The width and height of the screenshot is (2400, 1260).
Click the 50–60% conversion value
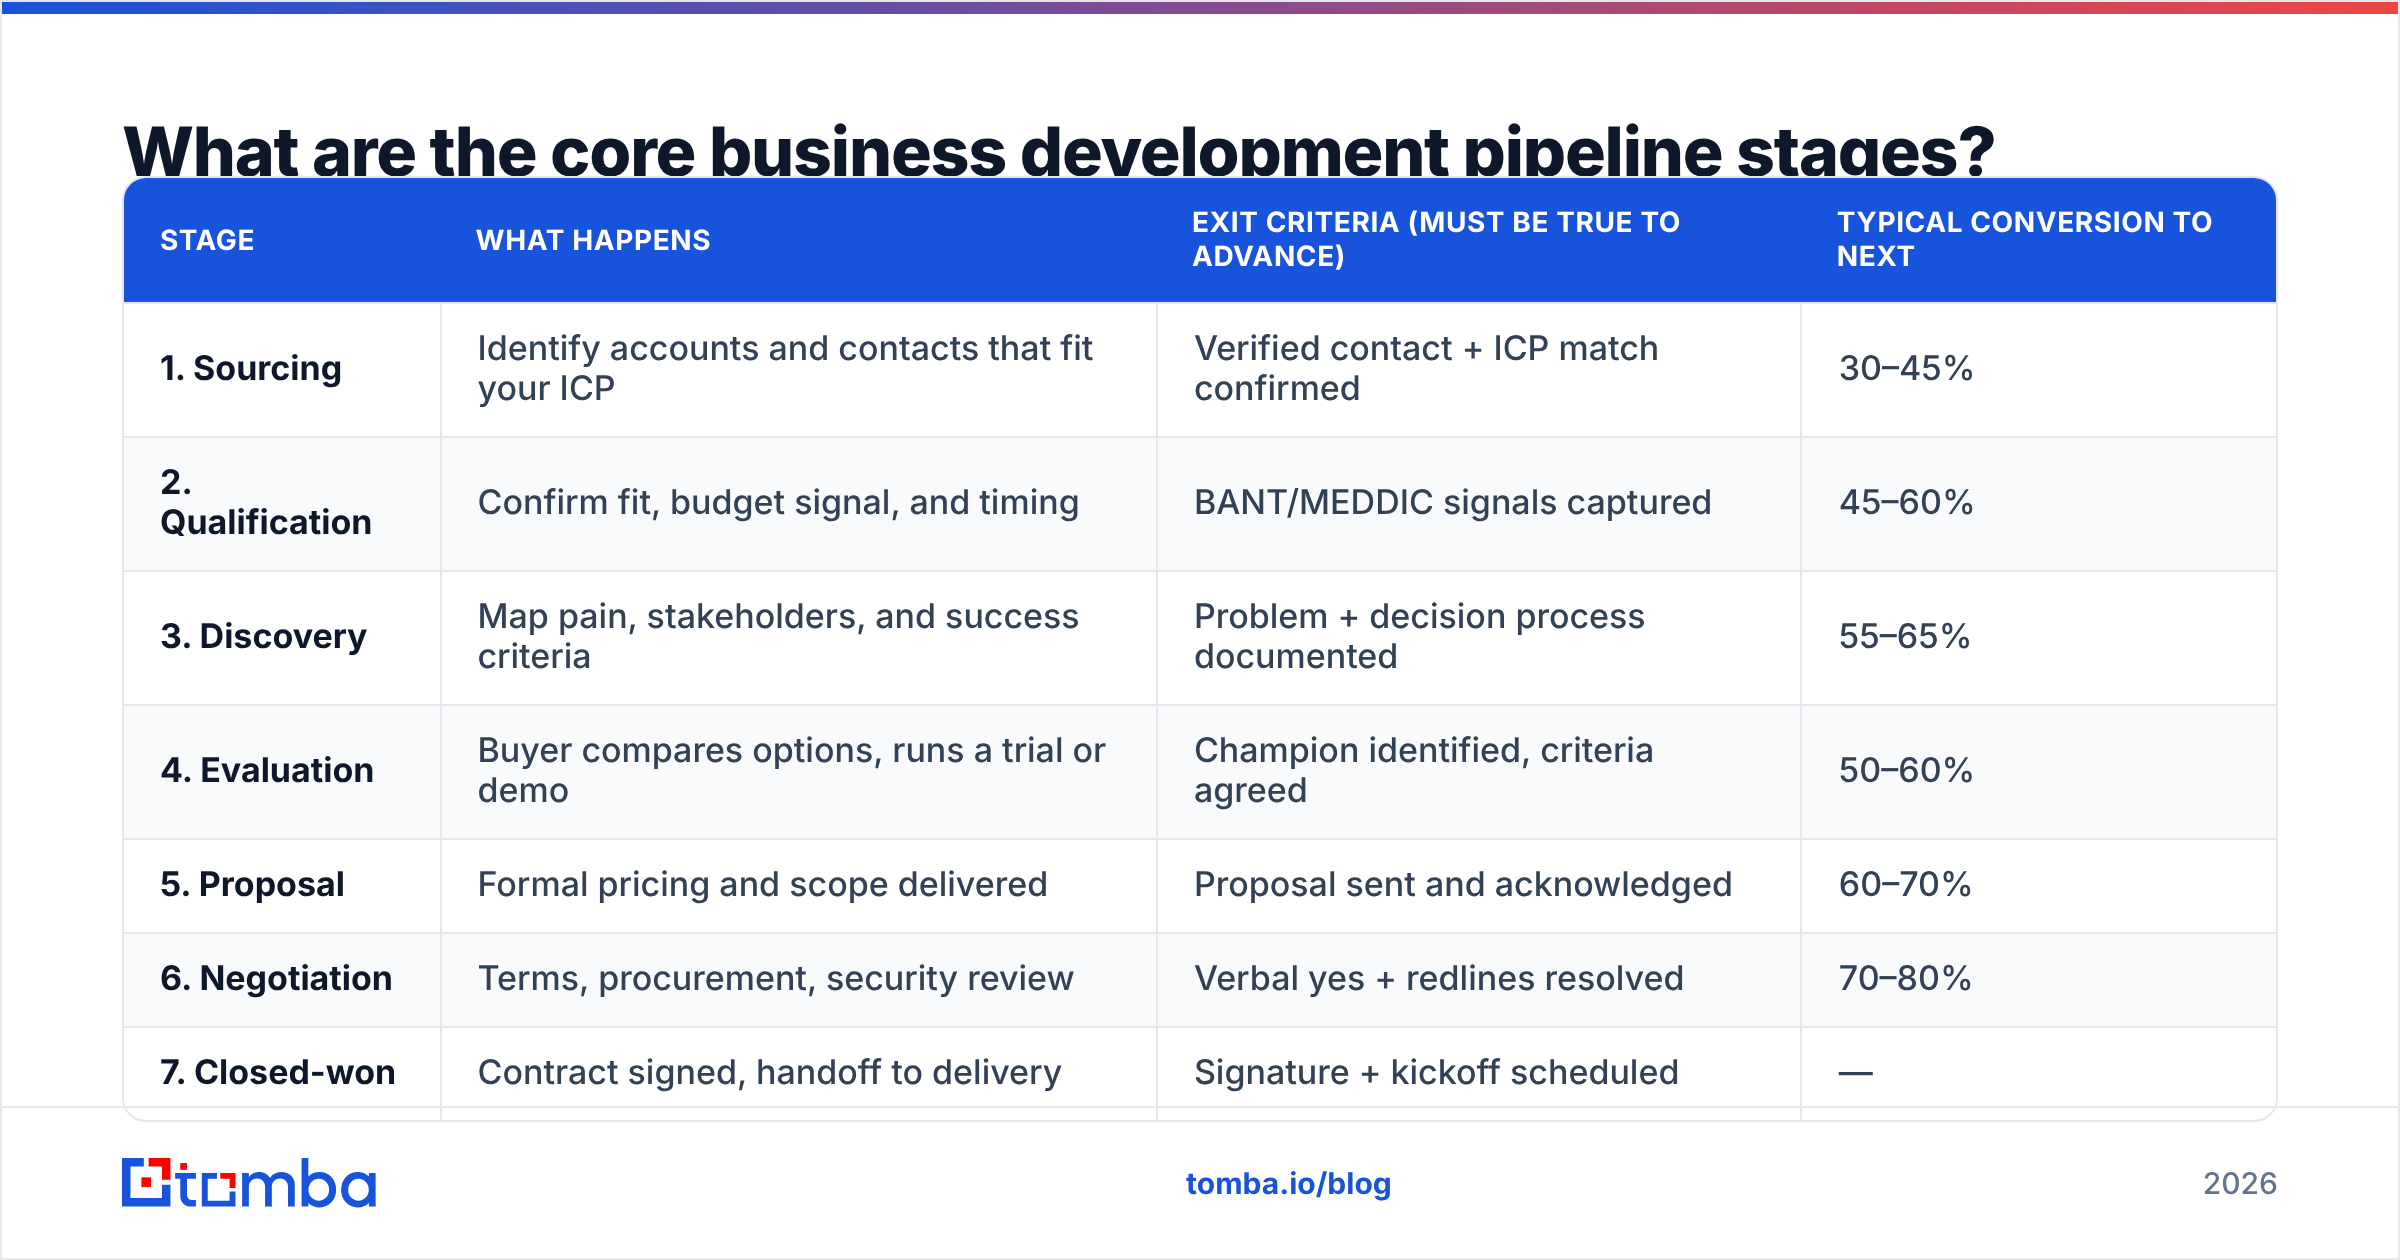click(1906, 770)
